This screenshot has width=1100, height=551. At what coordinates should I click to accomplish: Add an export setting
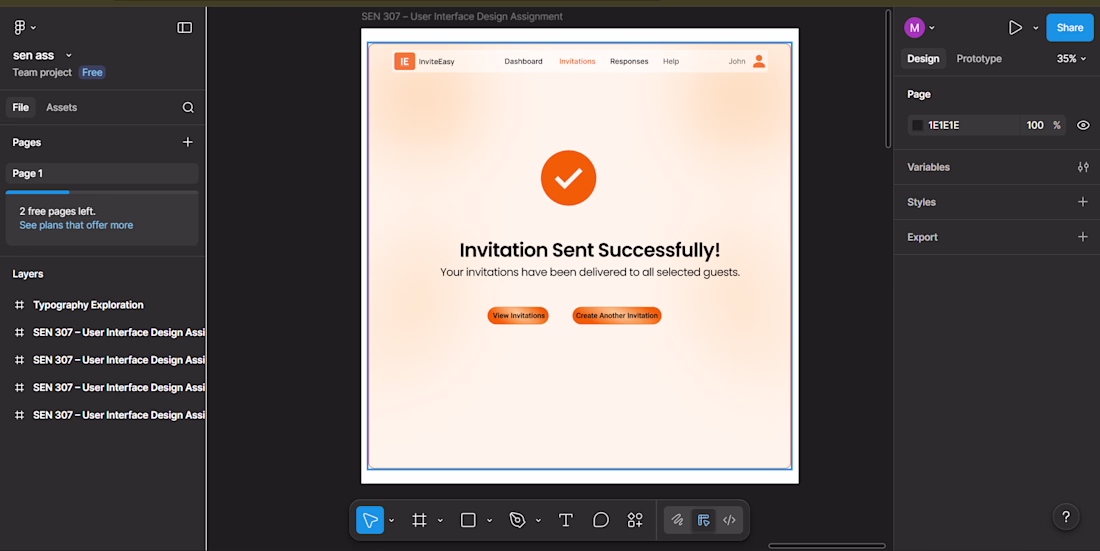tap(1083, 237)
